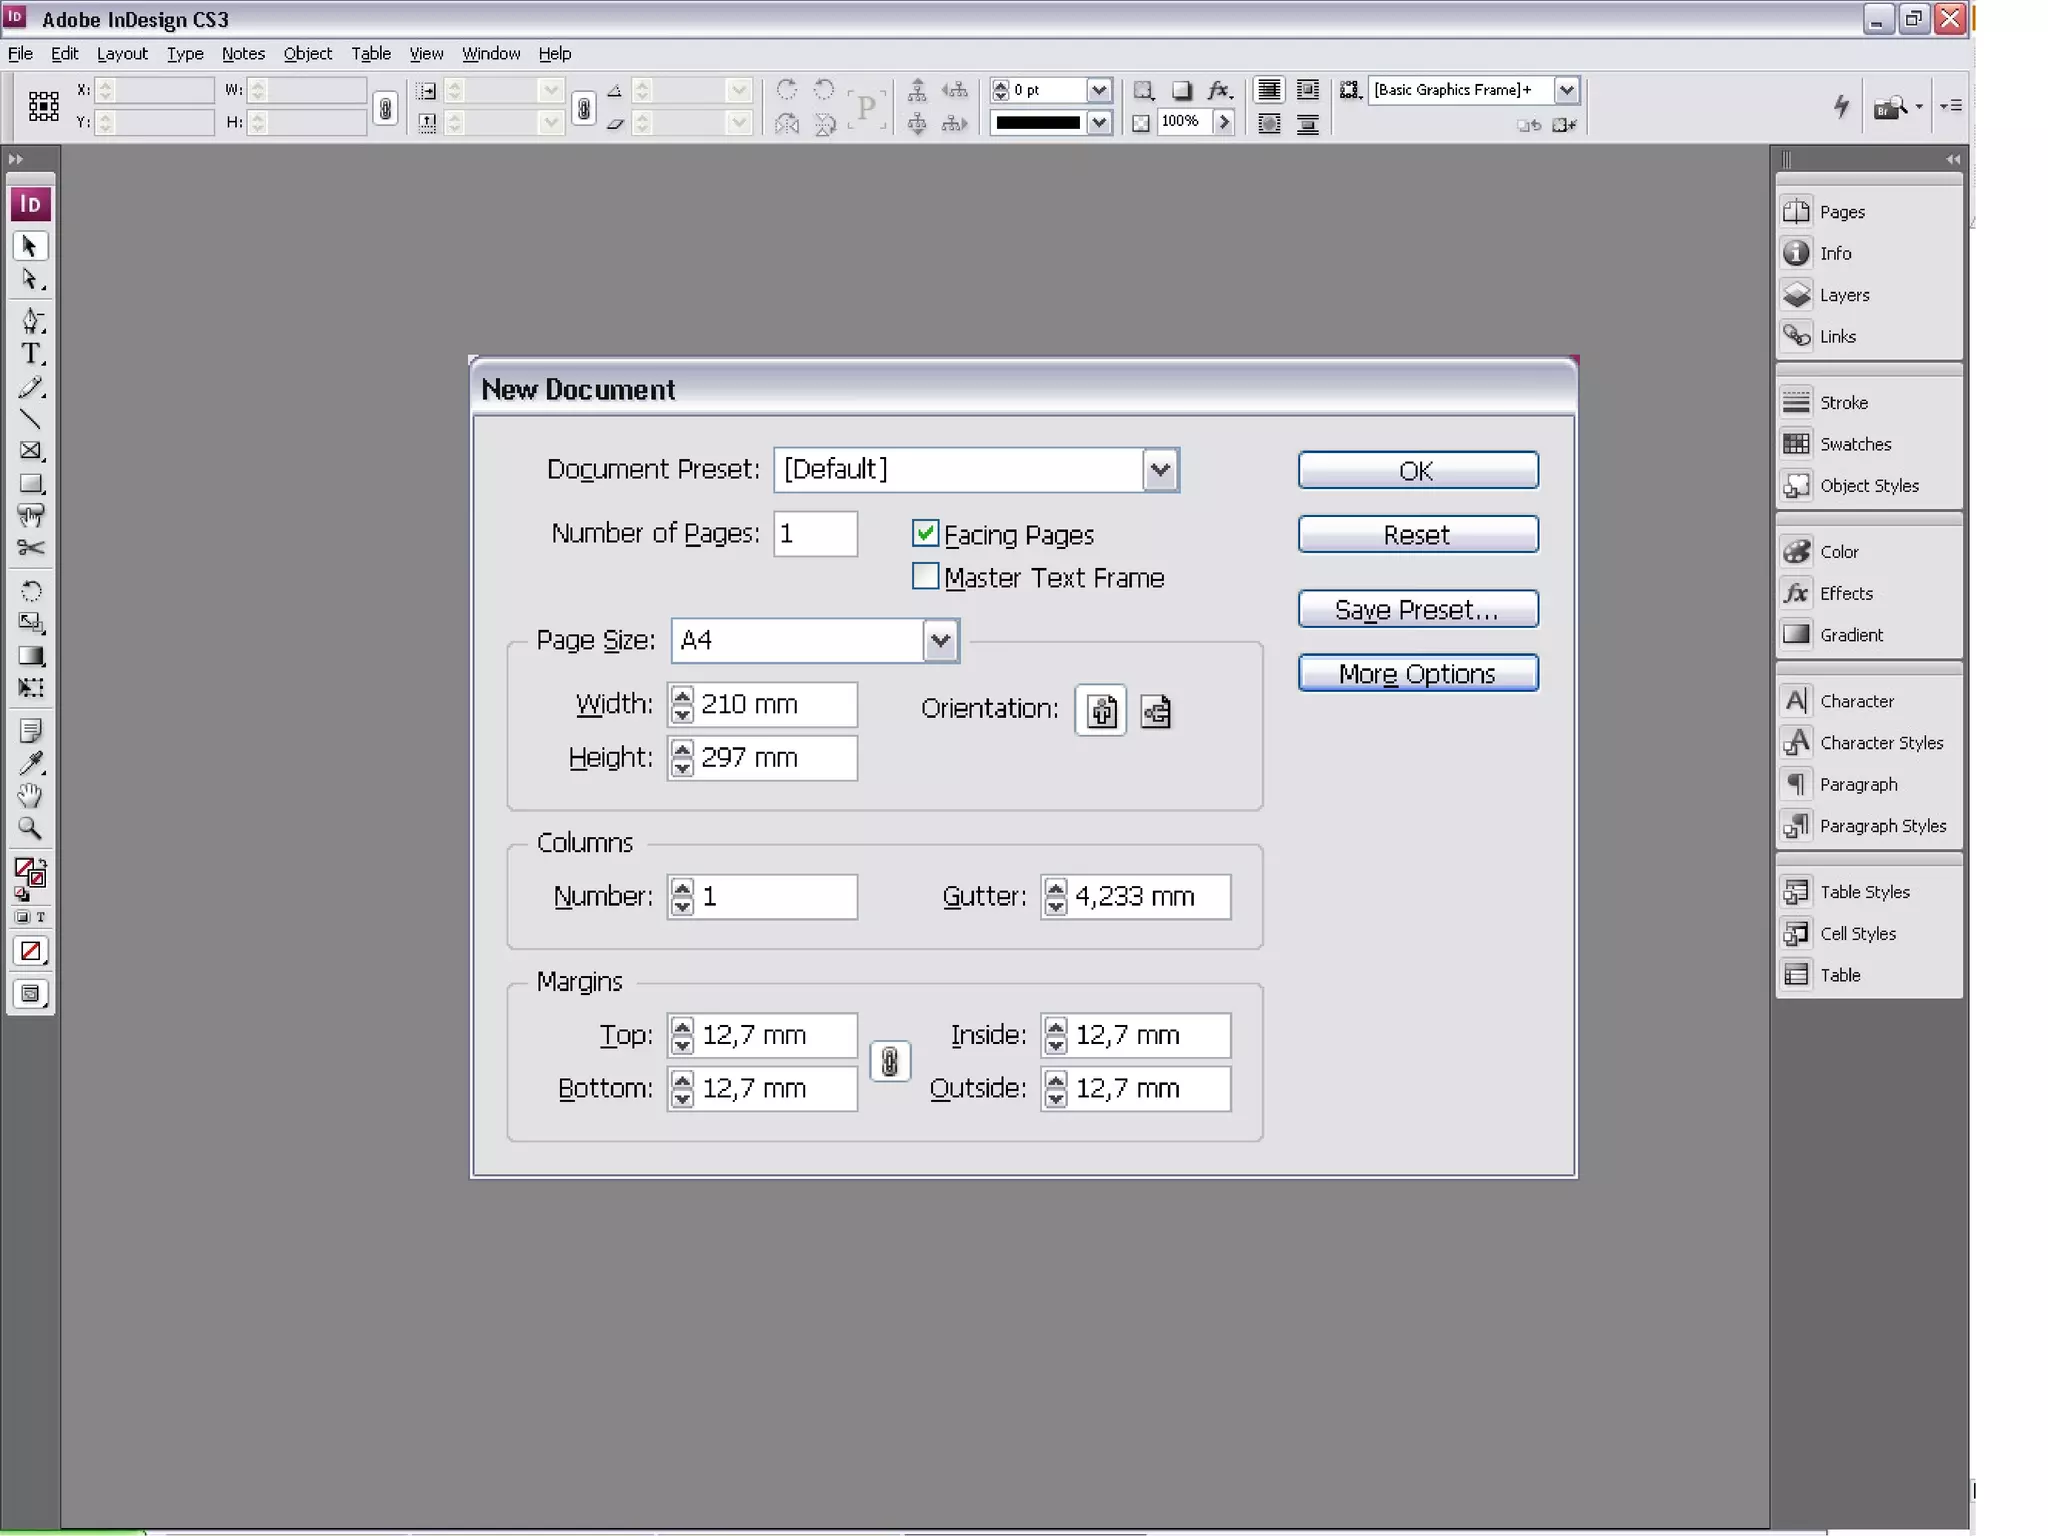Click the Save Preset button
2048x1536 pixels.
tap(1417, 610)
